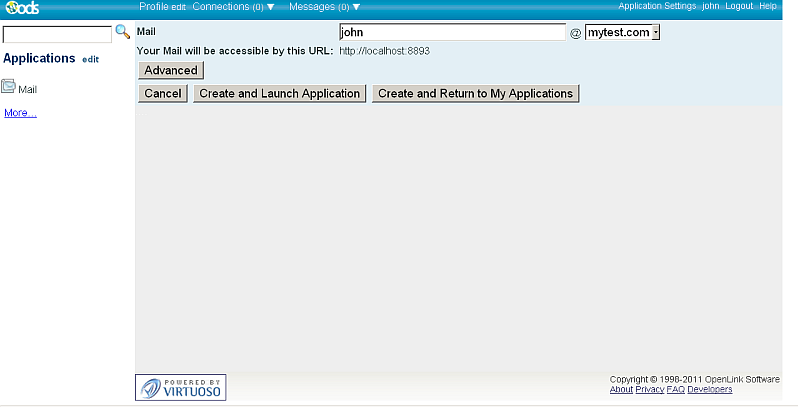Focus the mail name field containing john
The image size is (798, 407).
click(452, 33)
